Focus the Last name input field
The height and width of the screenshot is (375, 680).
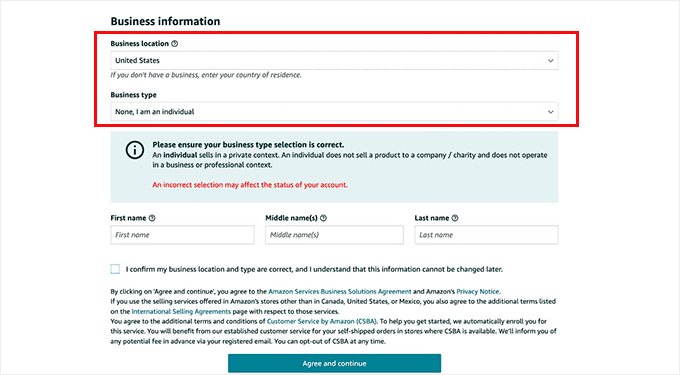[486, 235]
